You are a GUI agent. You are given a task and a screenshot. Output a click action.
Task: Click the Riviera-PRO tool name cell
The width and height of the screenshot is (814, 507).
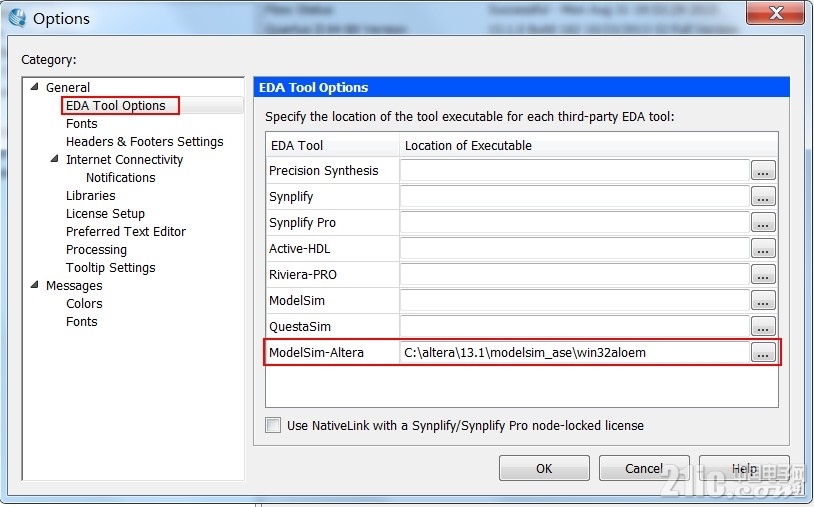(332, 274)
